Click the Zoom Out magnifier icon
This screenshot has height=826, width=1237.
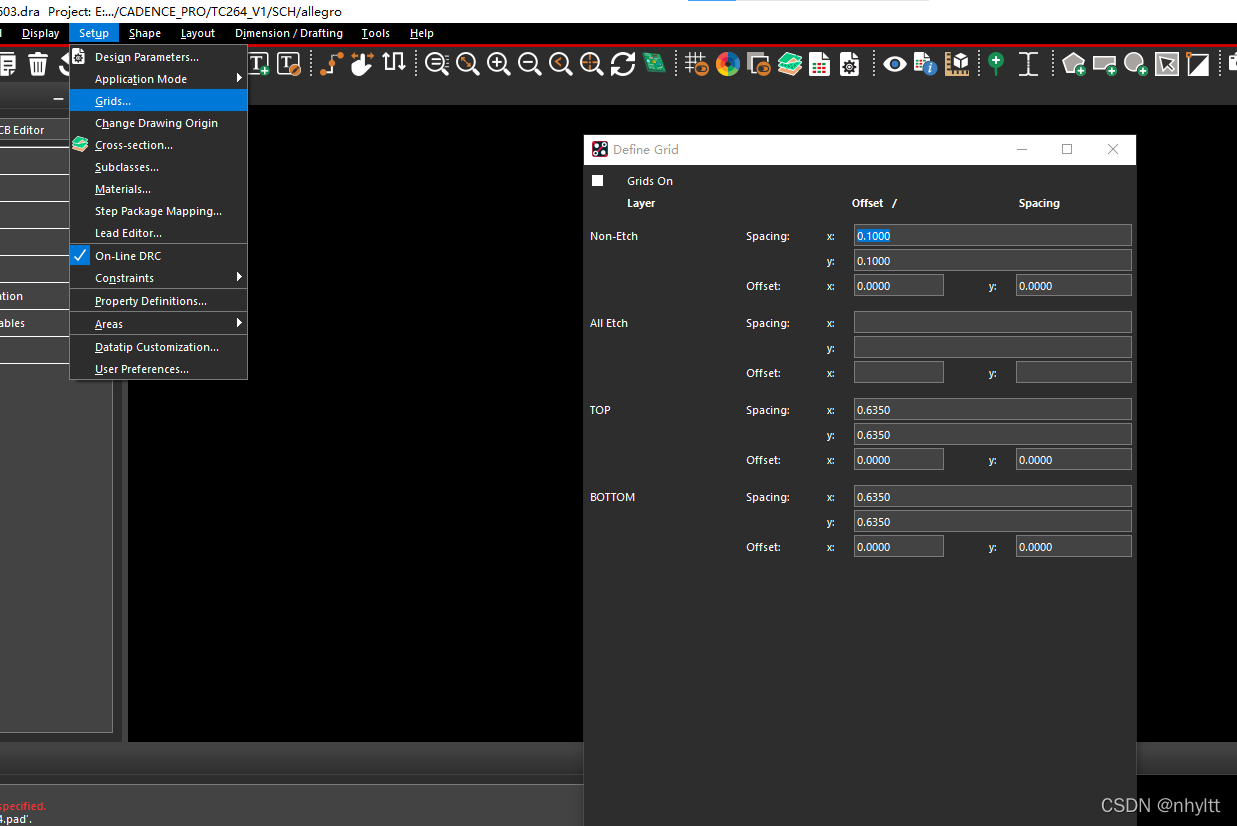click(x=529, y=64)
